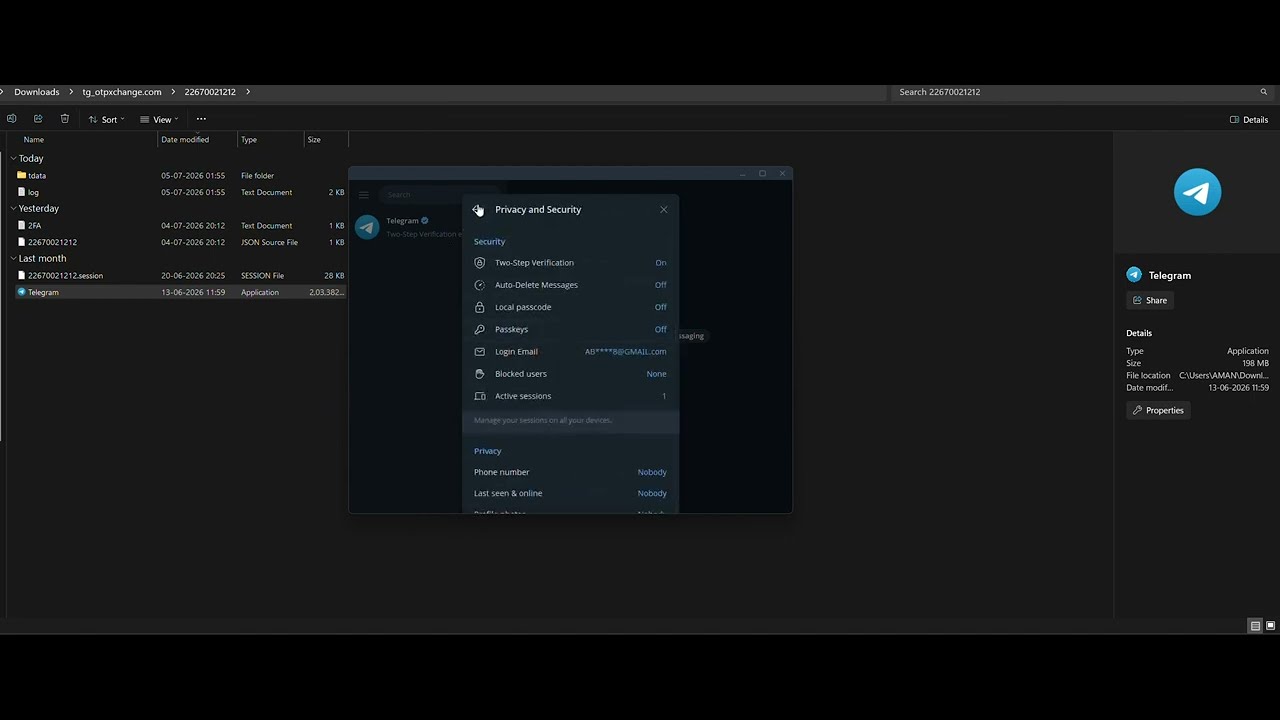Switch to details list view icon
This screenshot has height=720, width=1280.
click(x=1255, y=626)
